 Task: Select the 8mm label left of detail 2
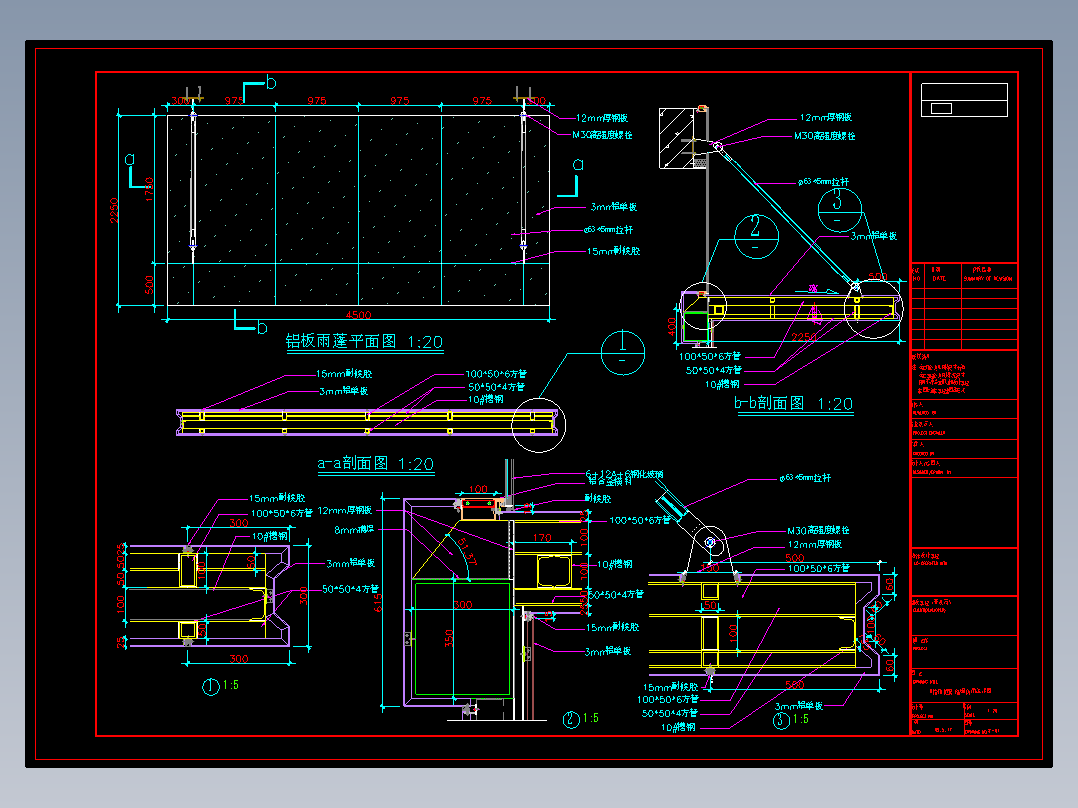pos(354,529)
